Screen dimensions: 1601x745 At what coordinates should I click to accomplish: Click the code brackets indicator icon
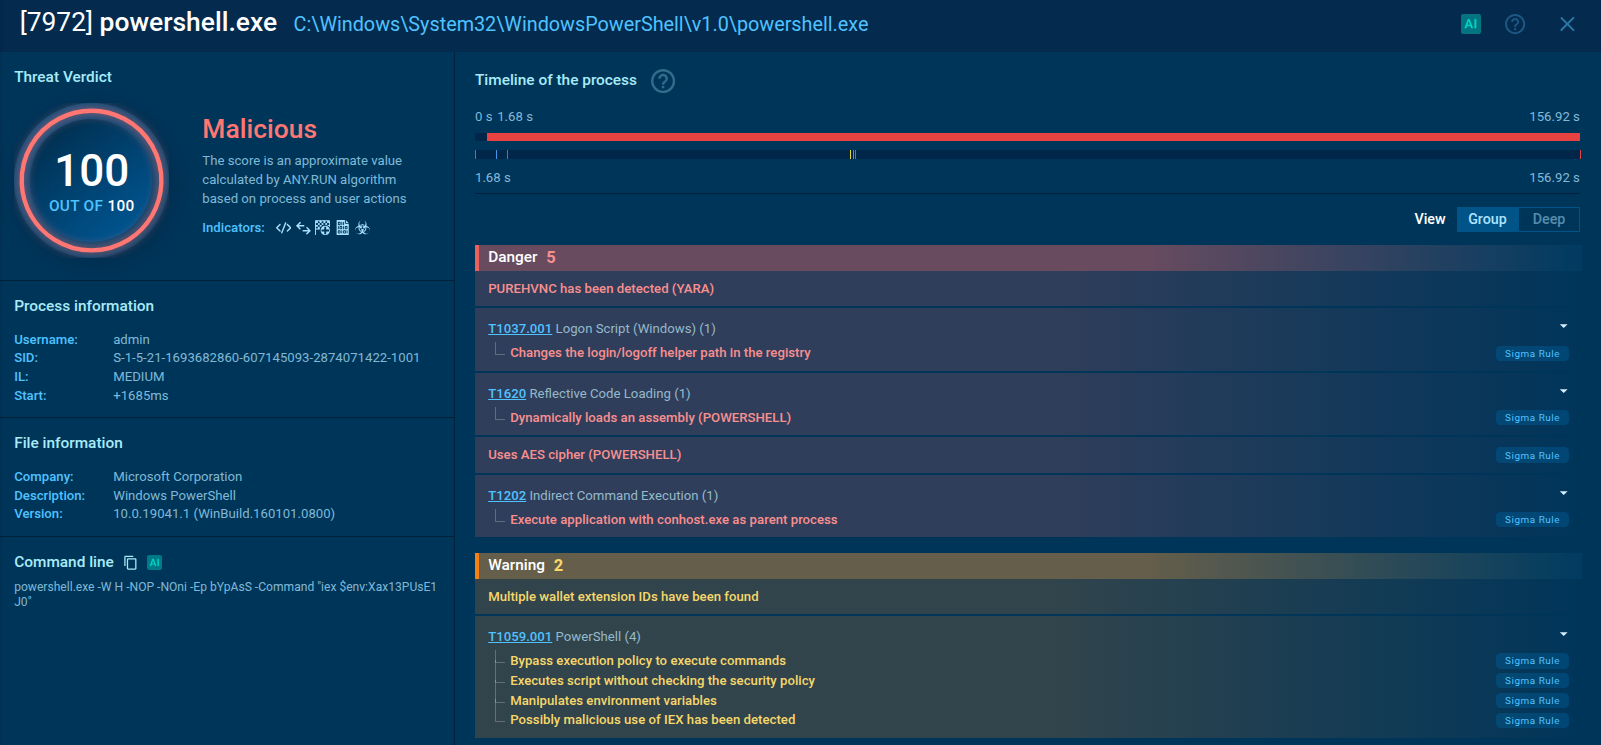(283, 228)
